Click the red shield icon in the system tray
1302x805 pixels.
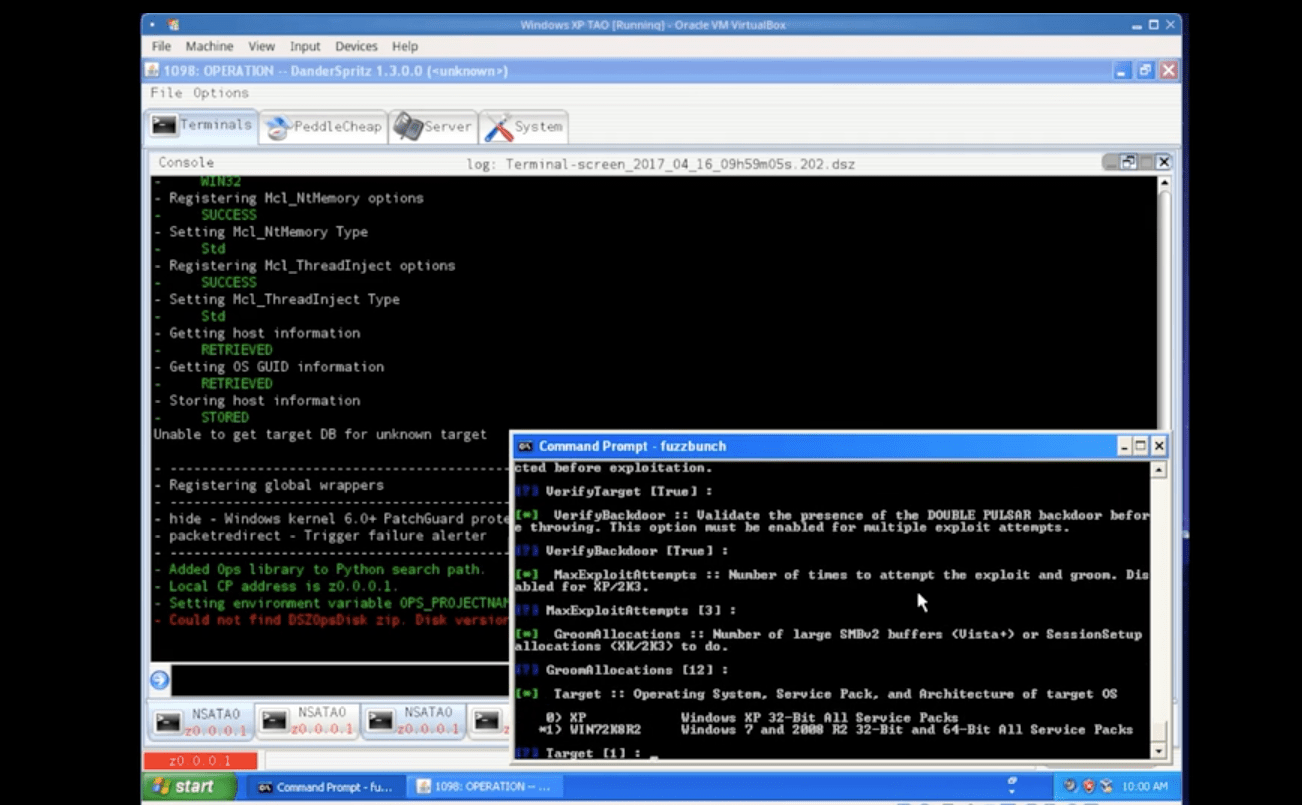click(x=1086, y=786)
